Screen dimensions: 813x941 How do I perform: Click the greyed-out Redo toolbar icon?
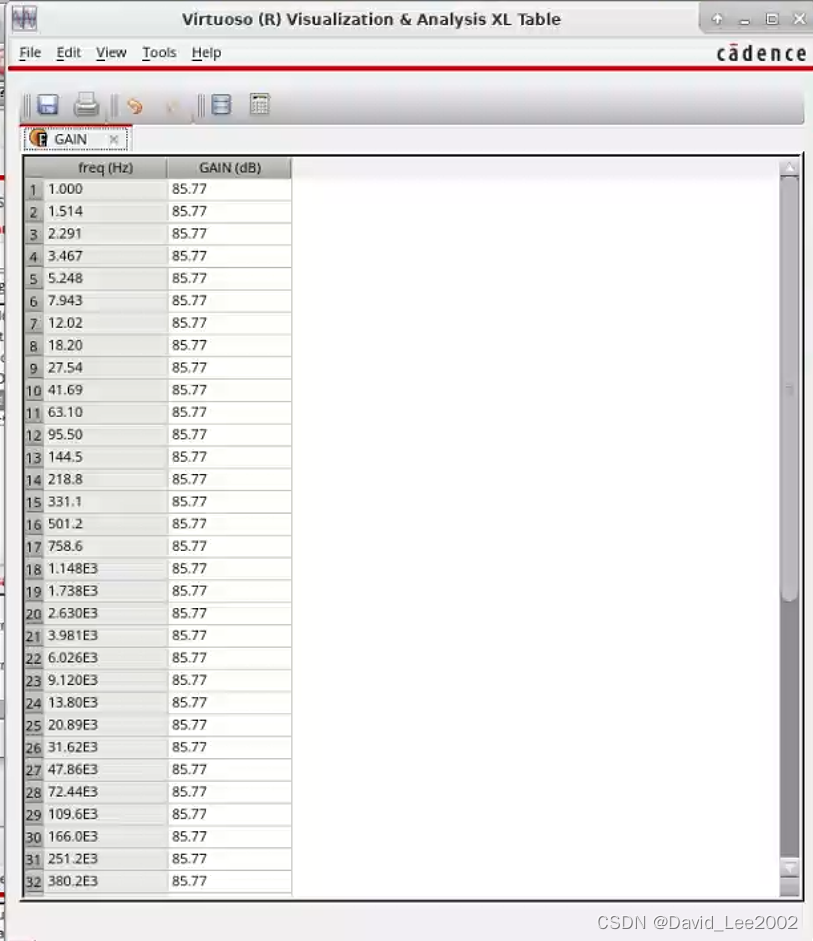click(x=172, y=107)
